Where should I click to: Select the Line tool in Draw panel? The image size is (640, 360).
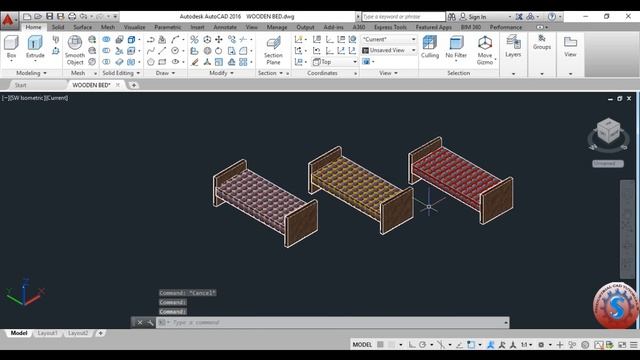pos(162,51)
